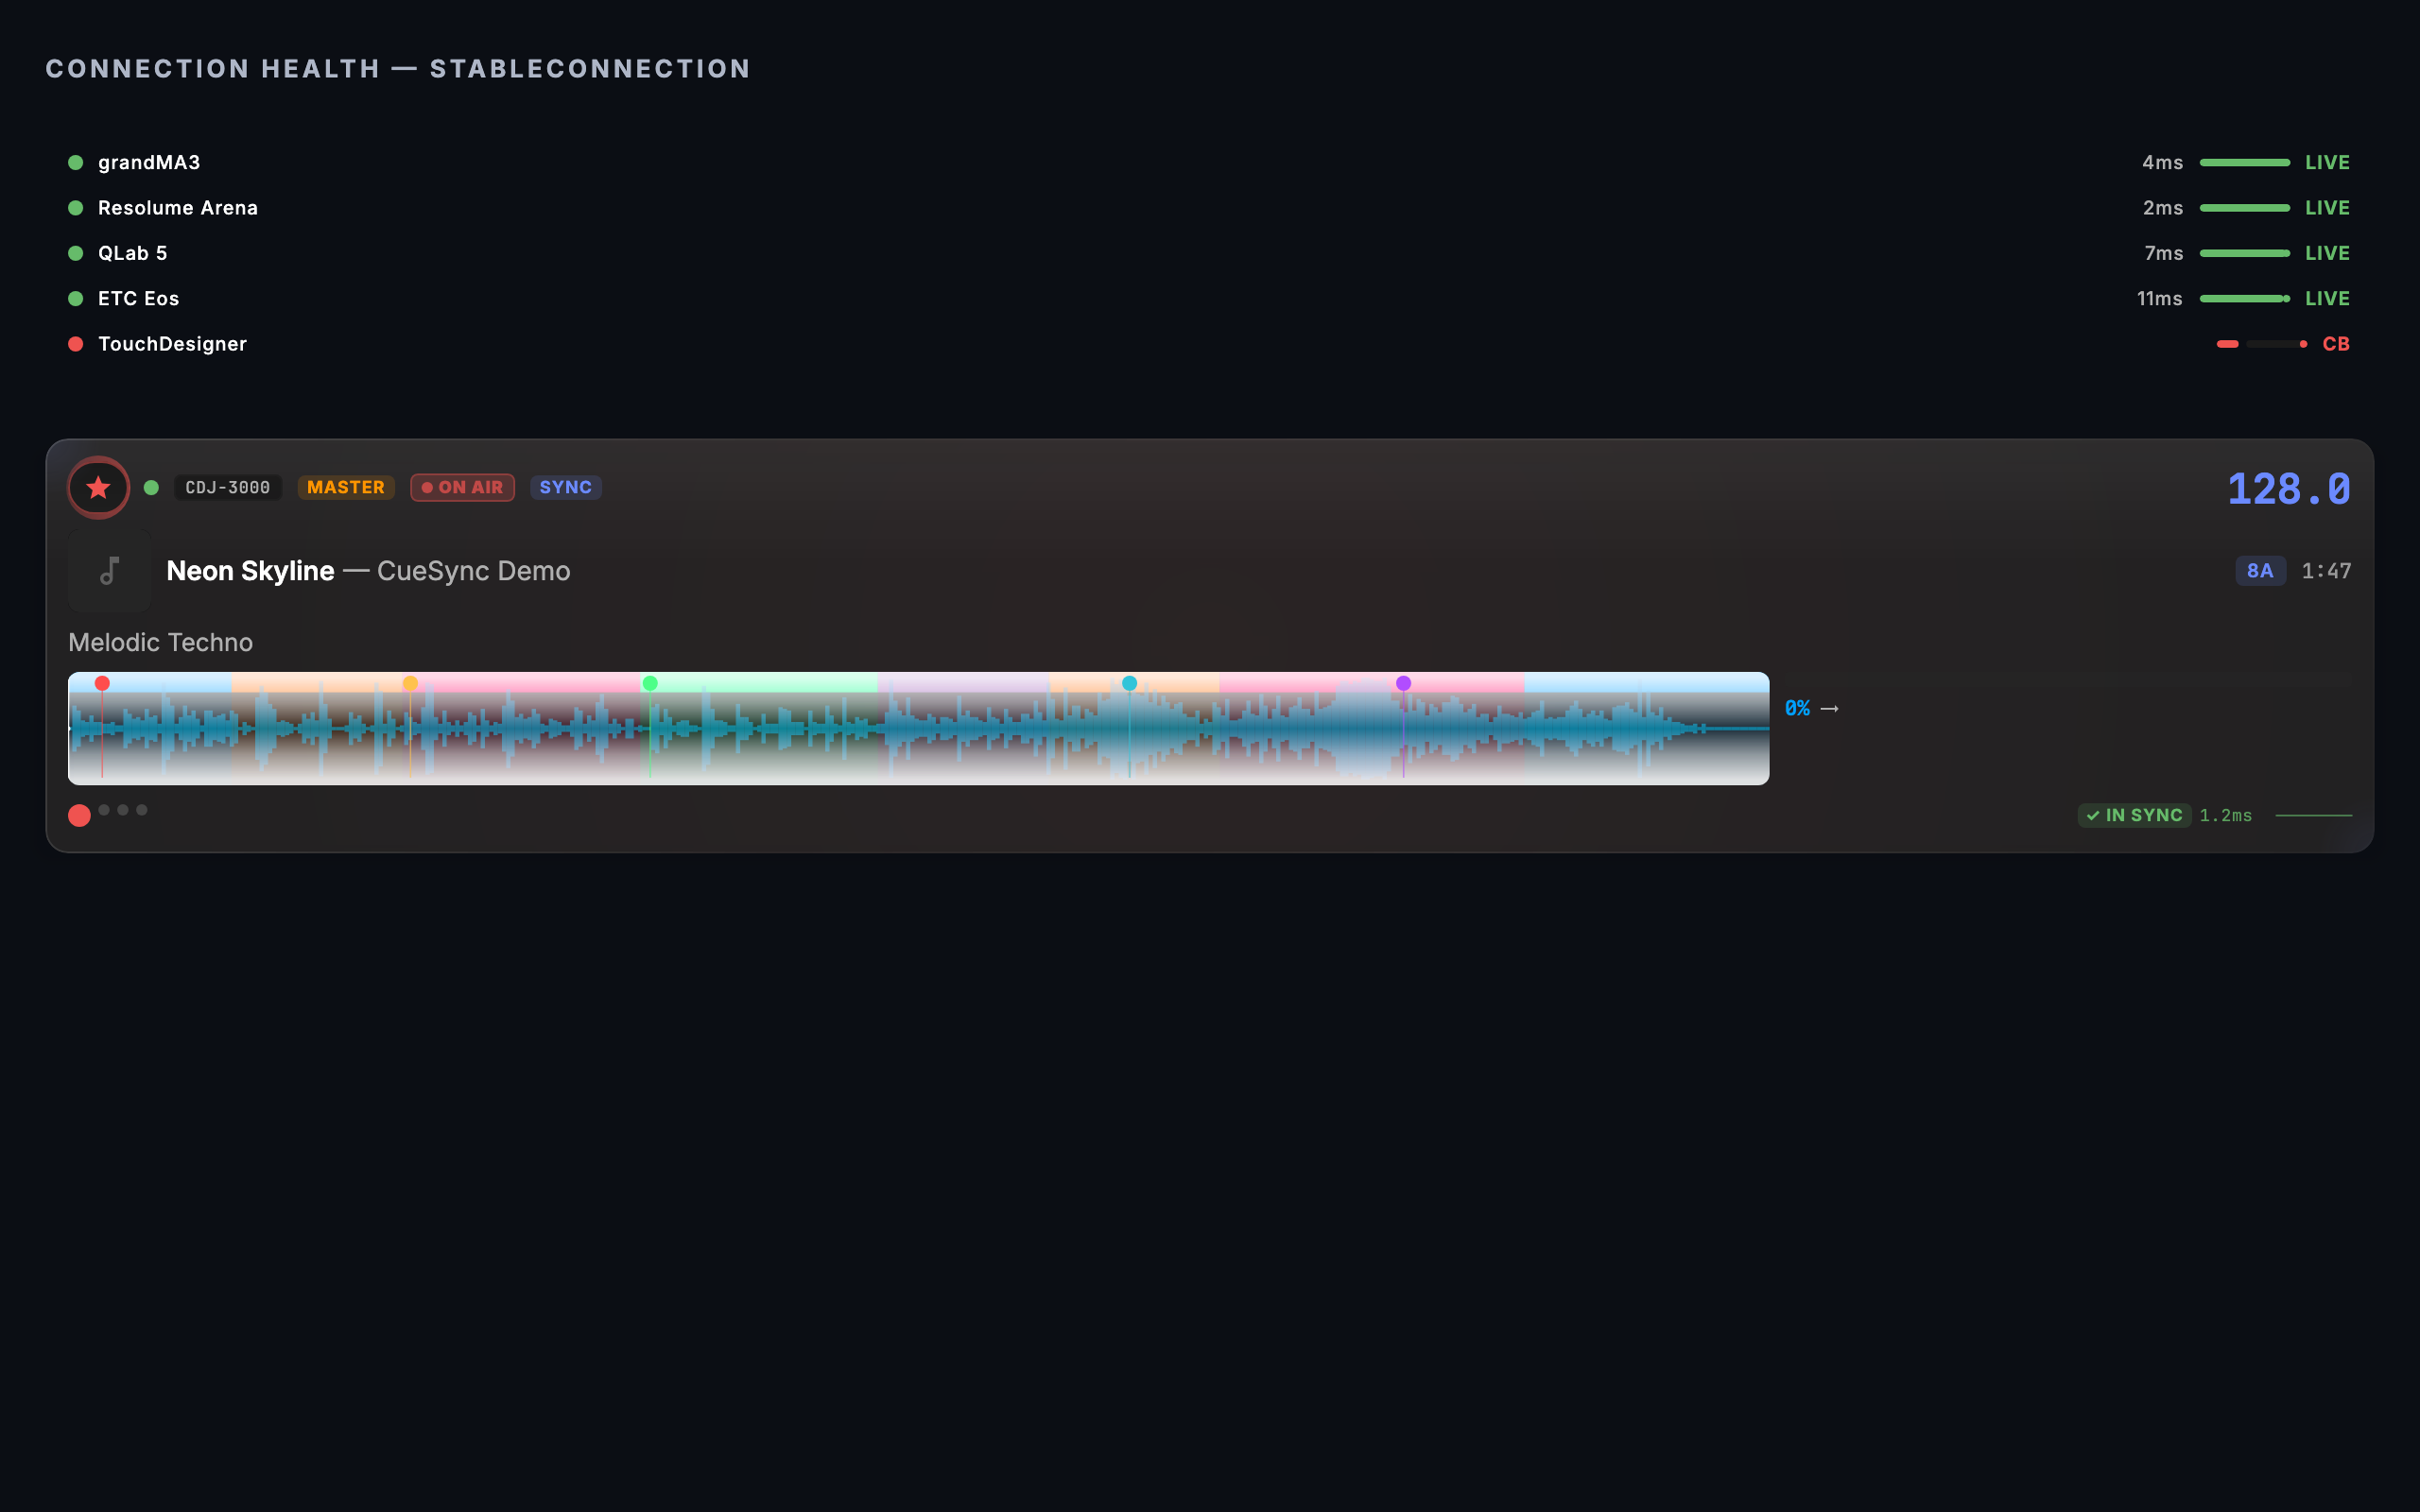Viewport: 2420px width, 1512px height.
Task: Click the Neon Skyline track title
Action: (250, 571)
